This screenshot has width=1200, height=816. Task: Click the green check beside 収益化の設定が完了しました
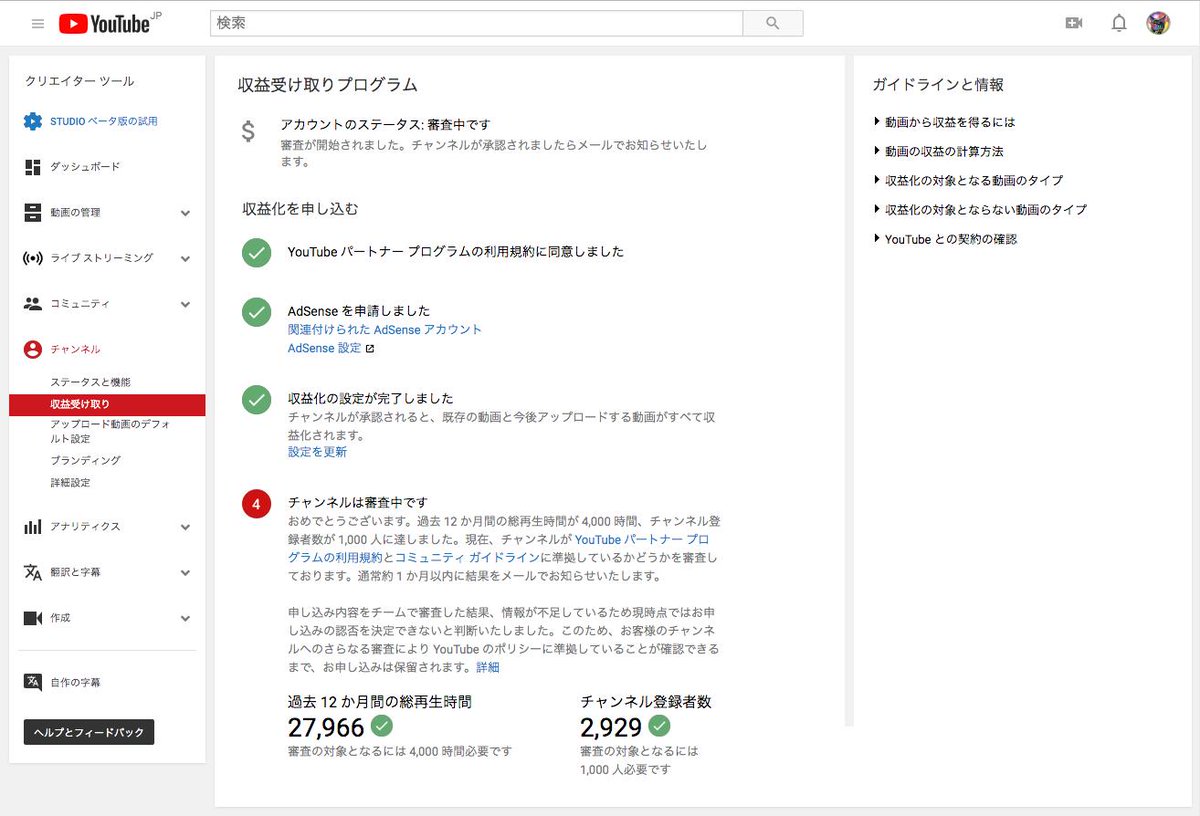coord(257,400)
